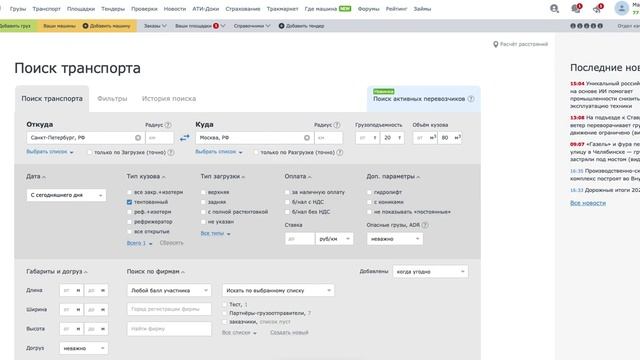Open the Тендеры top menu

(x=113, y=9)
